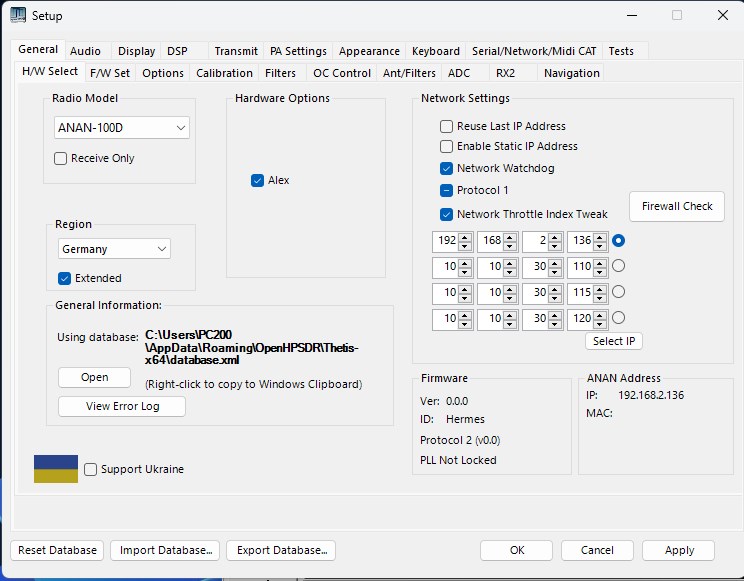Click the Reset Database button

[57, 550]
